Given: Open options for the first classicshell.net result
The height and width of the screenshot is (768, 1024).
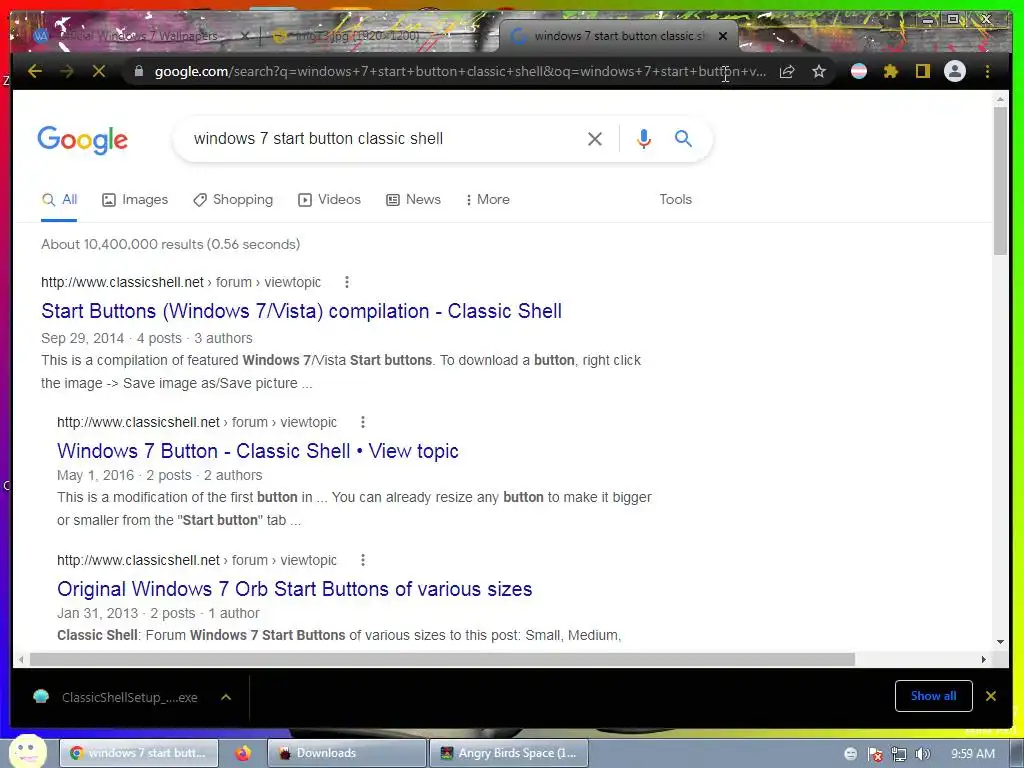Looking at the screenshot, I should click(347, 282).
